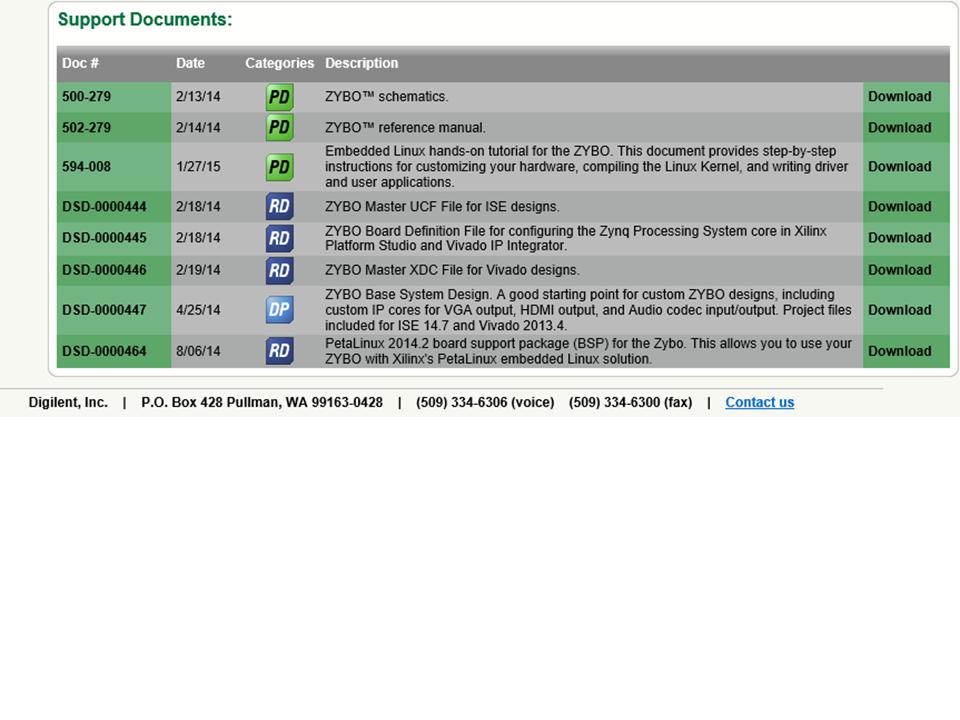
Task: Click the P.O. Box 428 Pullman address
Action: pos(262,402)
